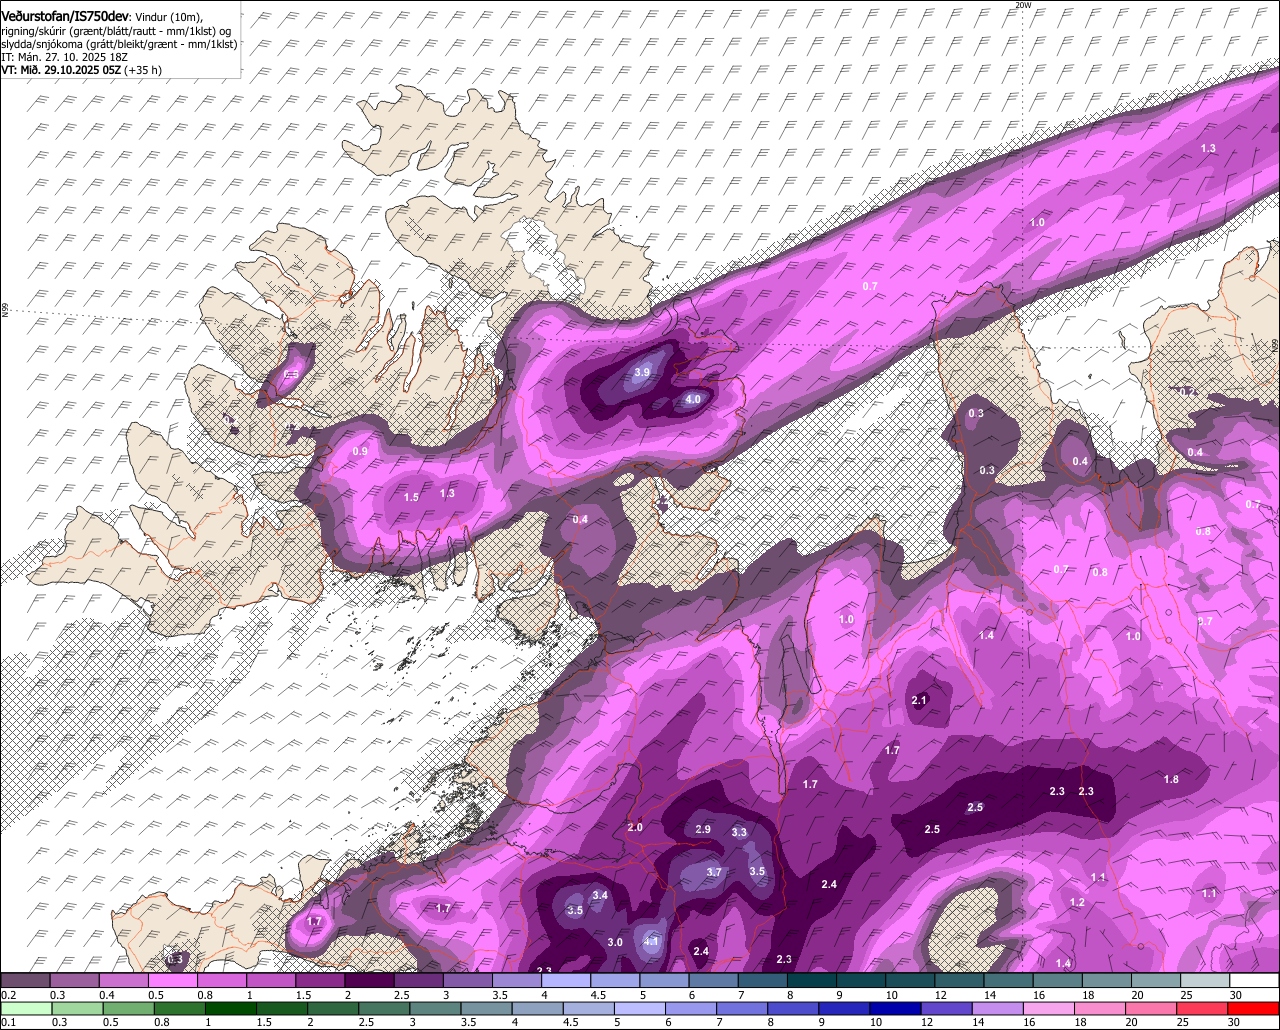The width and height of the screenshot is (1280, 1030).
Task: Click the 4.0 precipitation value on the map
Action: (x=692, y=399)
